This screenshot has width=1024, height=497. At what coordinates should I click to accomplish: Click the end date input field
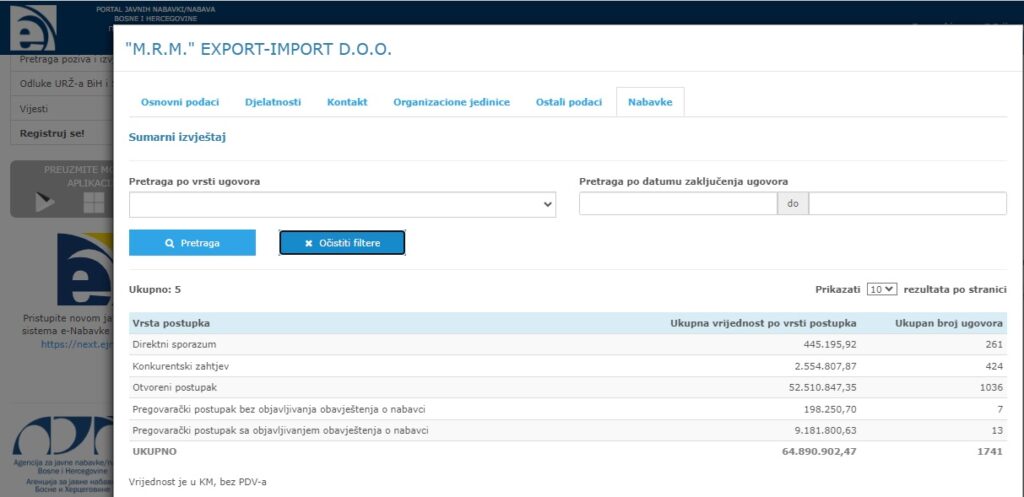[907, 204]
